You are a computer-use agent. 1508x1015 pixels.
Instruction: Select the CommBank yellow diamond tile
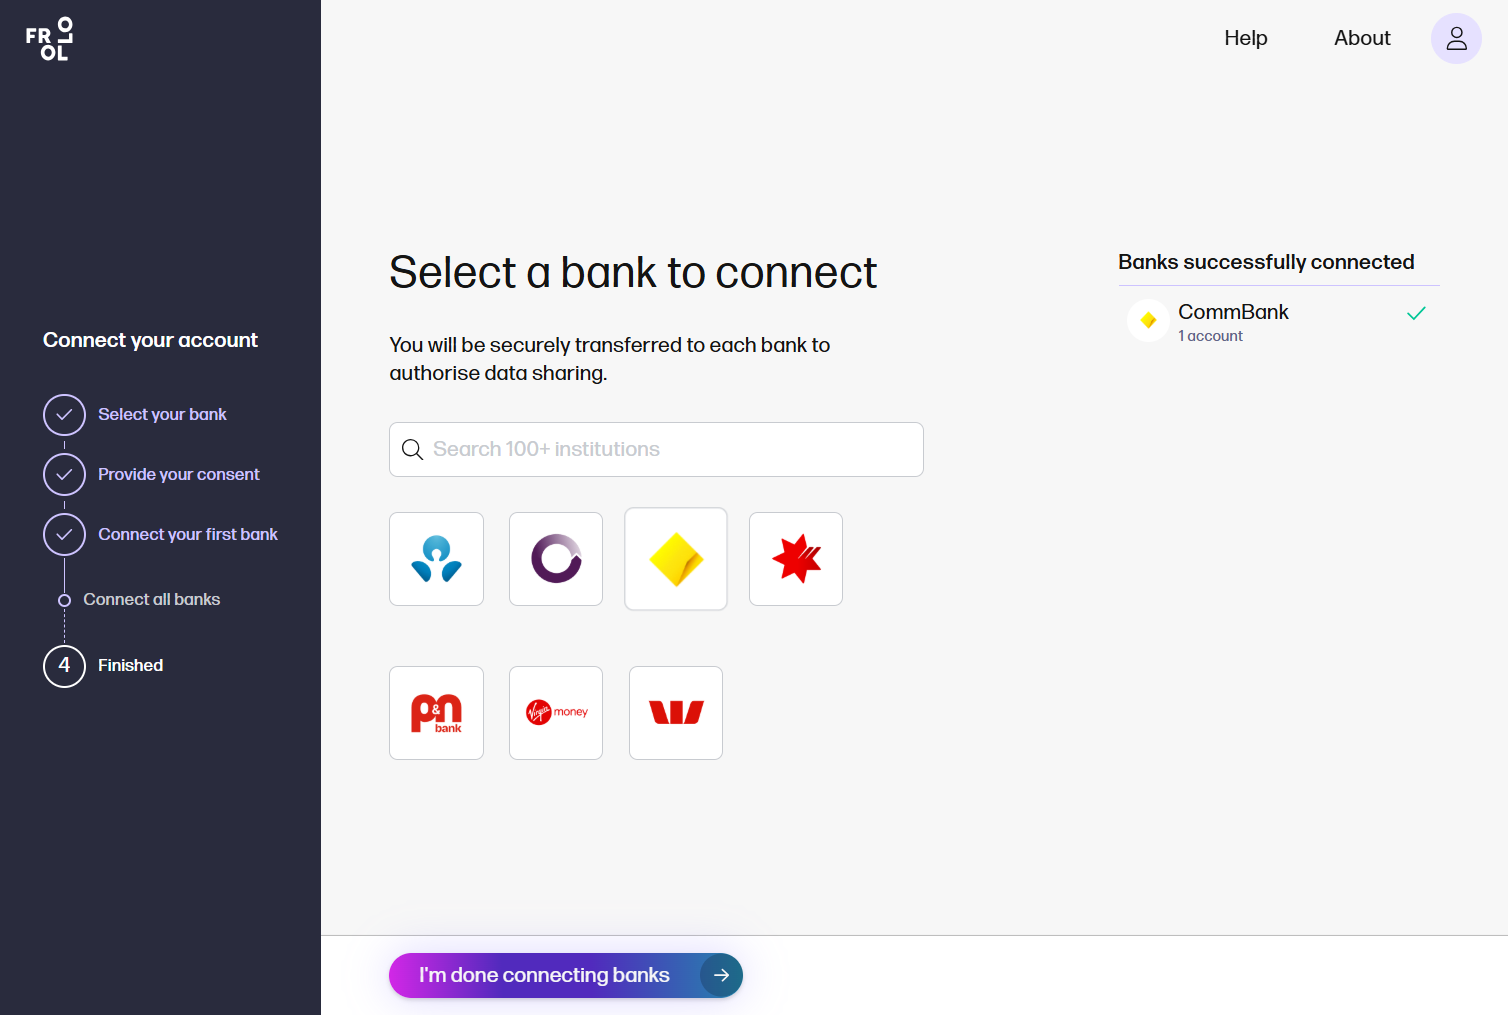pos(676,559)
